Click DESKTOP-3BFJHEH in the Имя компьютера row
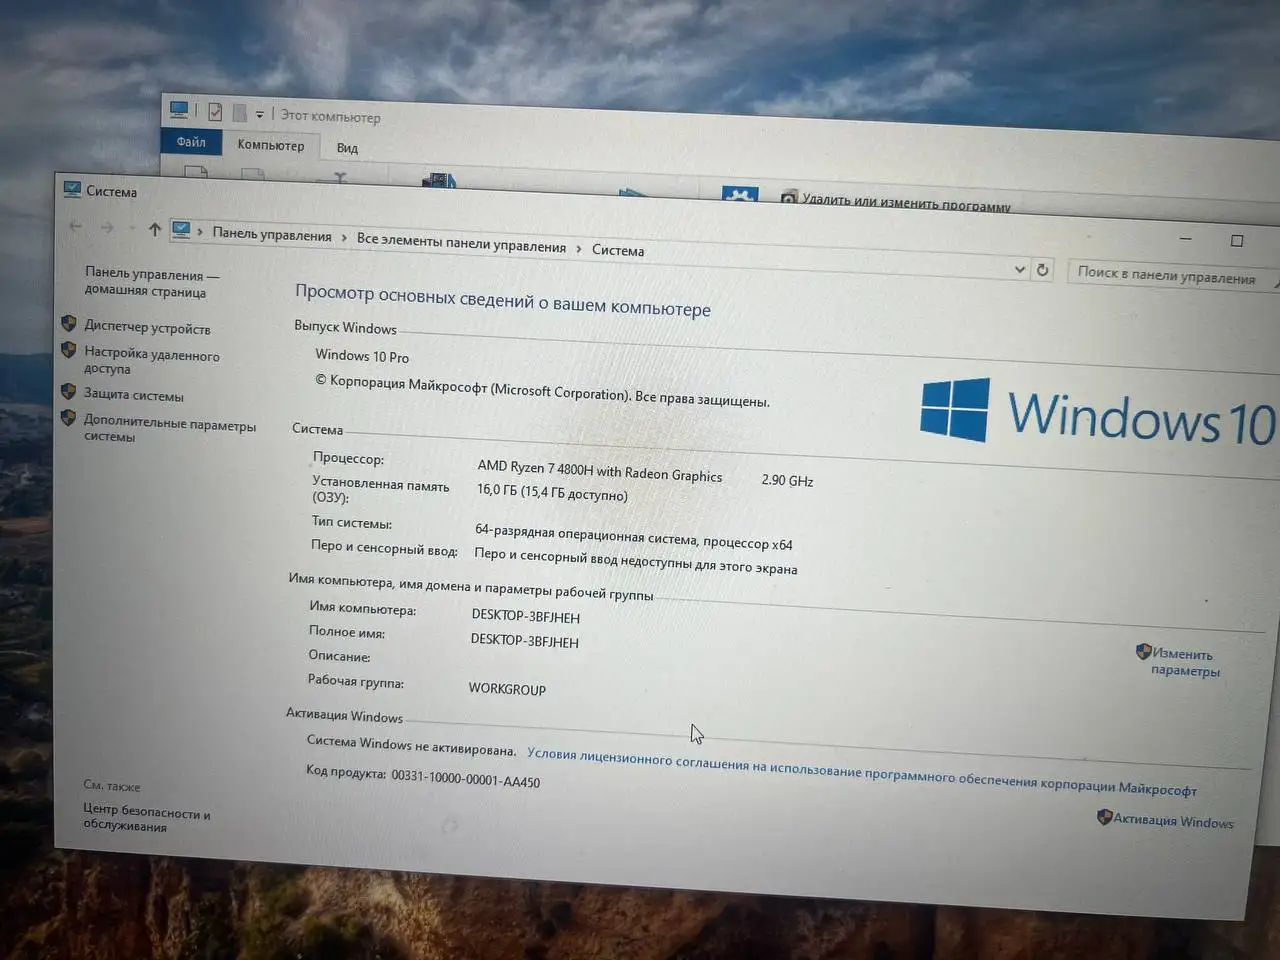 526,616
